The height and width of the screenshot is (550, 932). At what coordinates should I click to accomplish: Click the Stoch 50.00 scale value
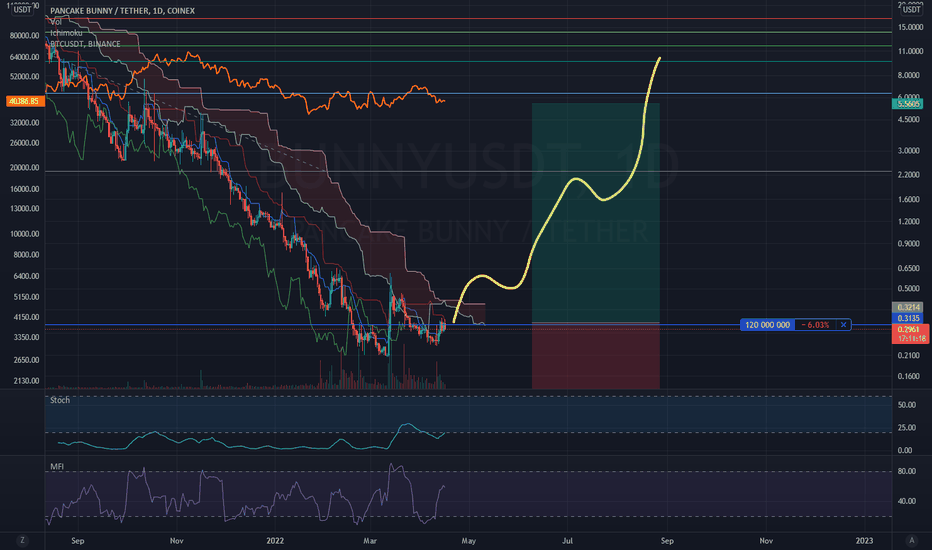pos(906,405)
